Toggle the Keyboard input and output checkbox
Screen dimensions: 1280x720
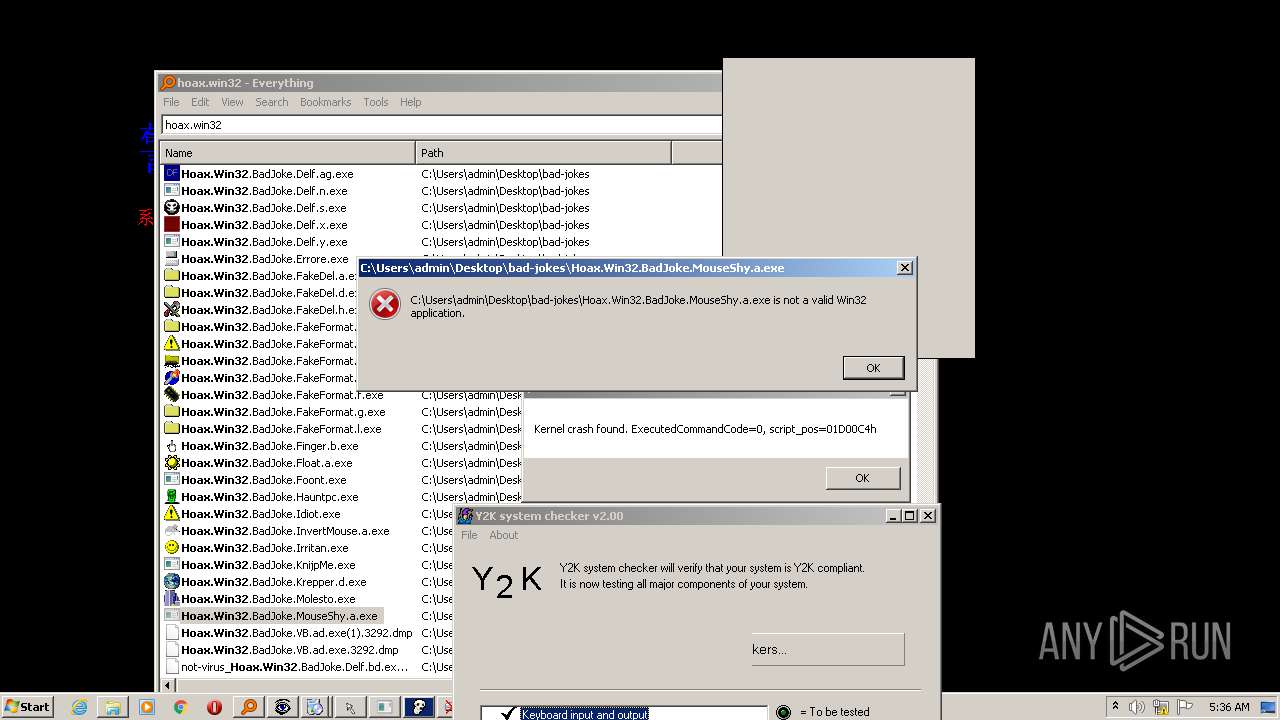(x=508, y=713)
